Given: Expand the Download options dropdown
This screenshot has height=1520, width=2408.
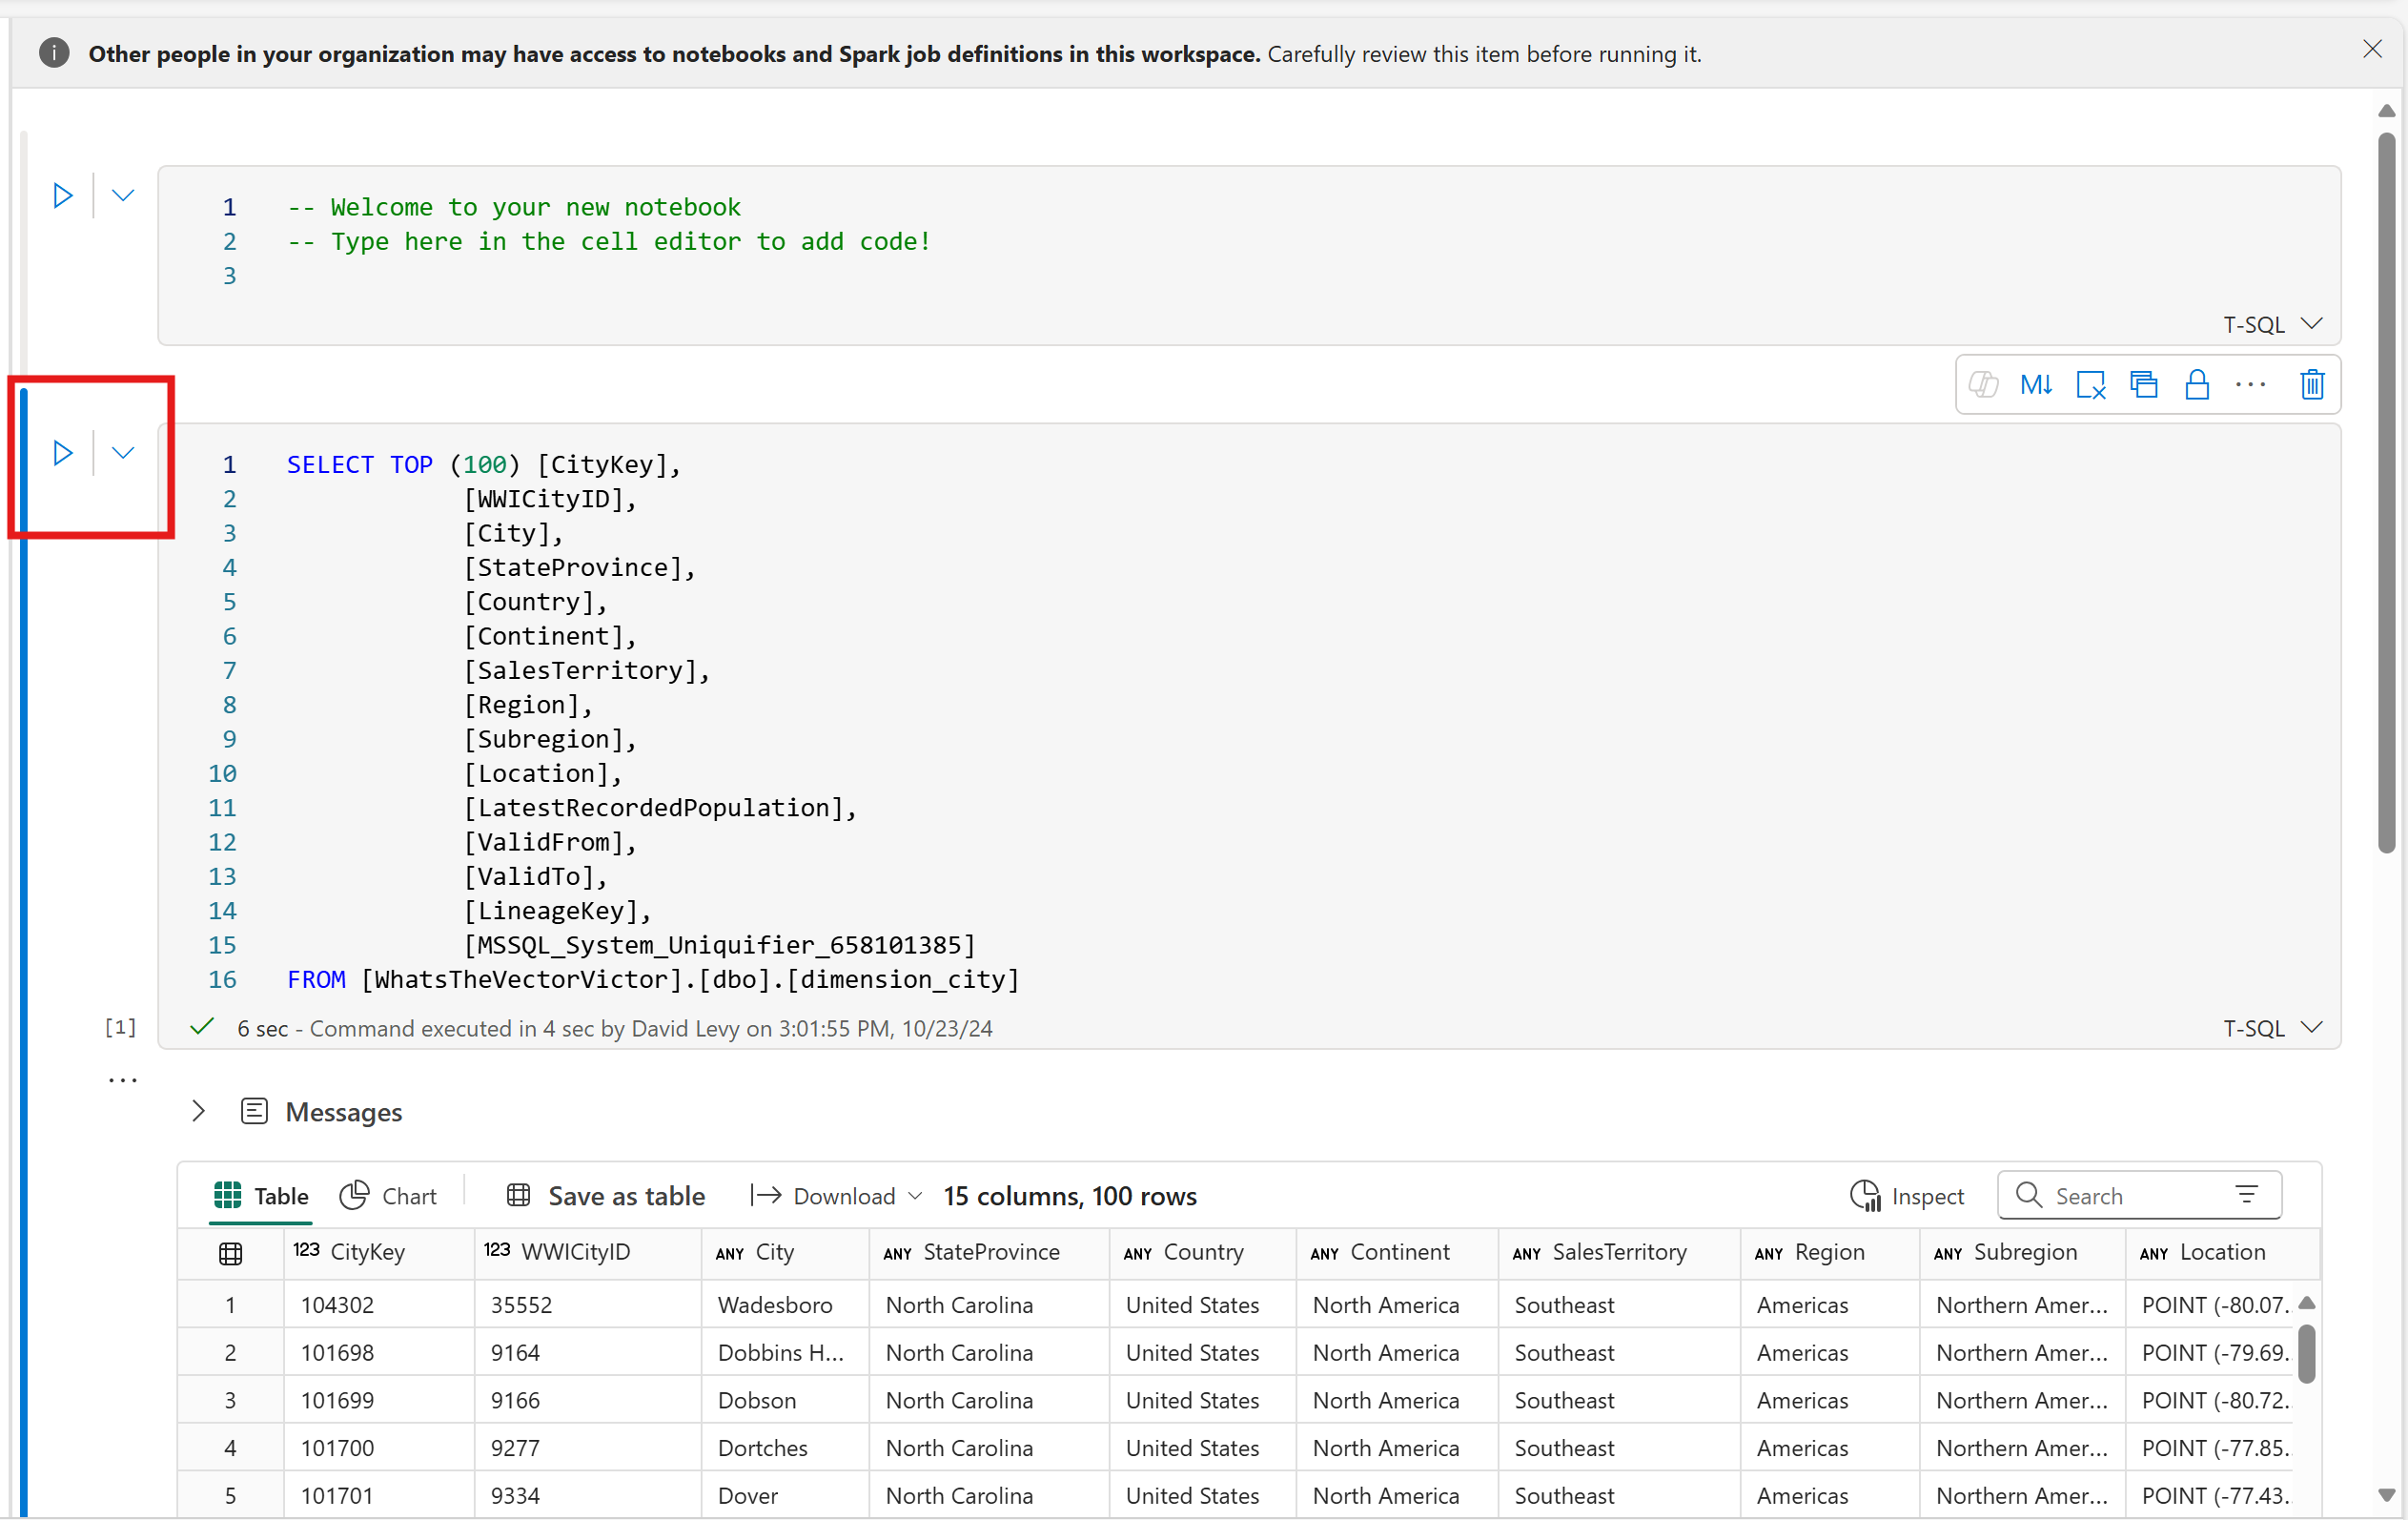Looking at the screenshot, I should coord(915,1196).
